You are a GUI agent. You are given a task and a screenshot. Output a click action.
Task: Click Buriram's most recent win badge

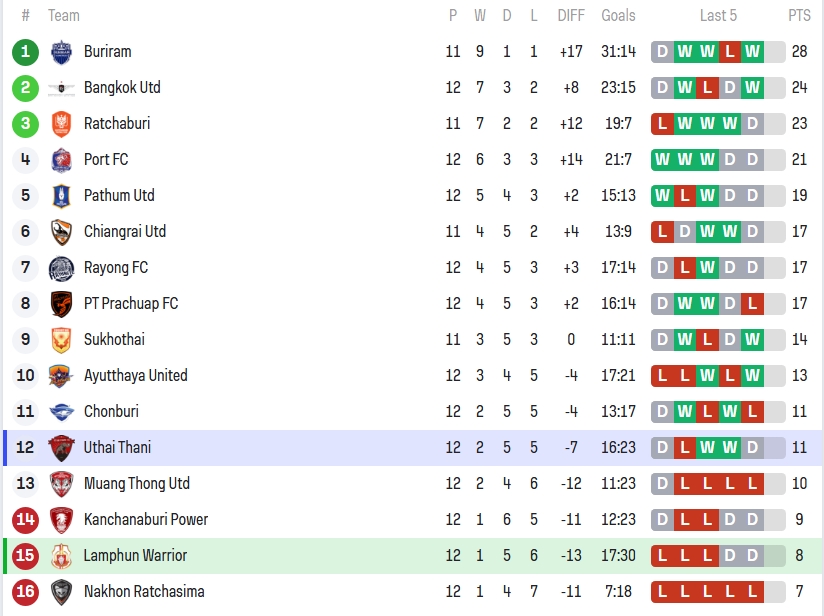pyautogui.click(x=753, y=52)
